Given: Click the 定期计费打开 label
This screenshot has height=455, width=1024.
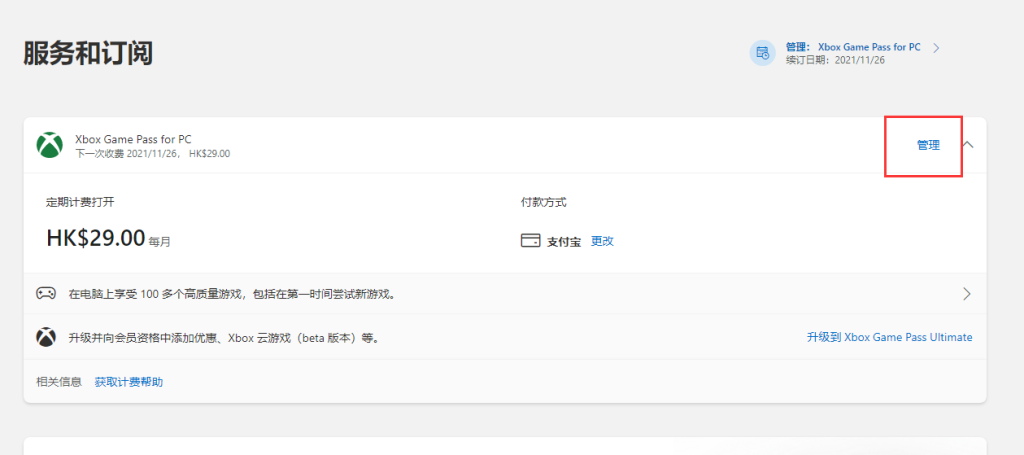Looking at the screenshot, I should 80,202.
